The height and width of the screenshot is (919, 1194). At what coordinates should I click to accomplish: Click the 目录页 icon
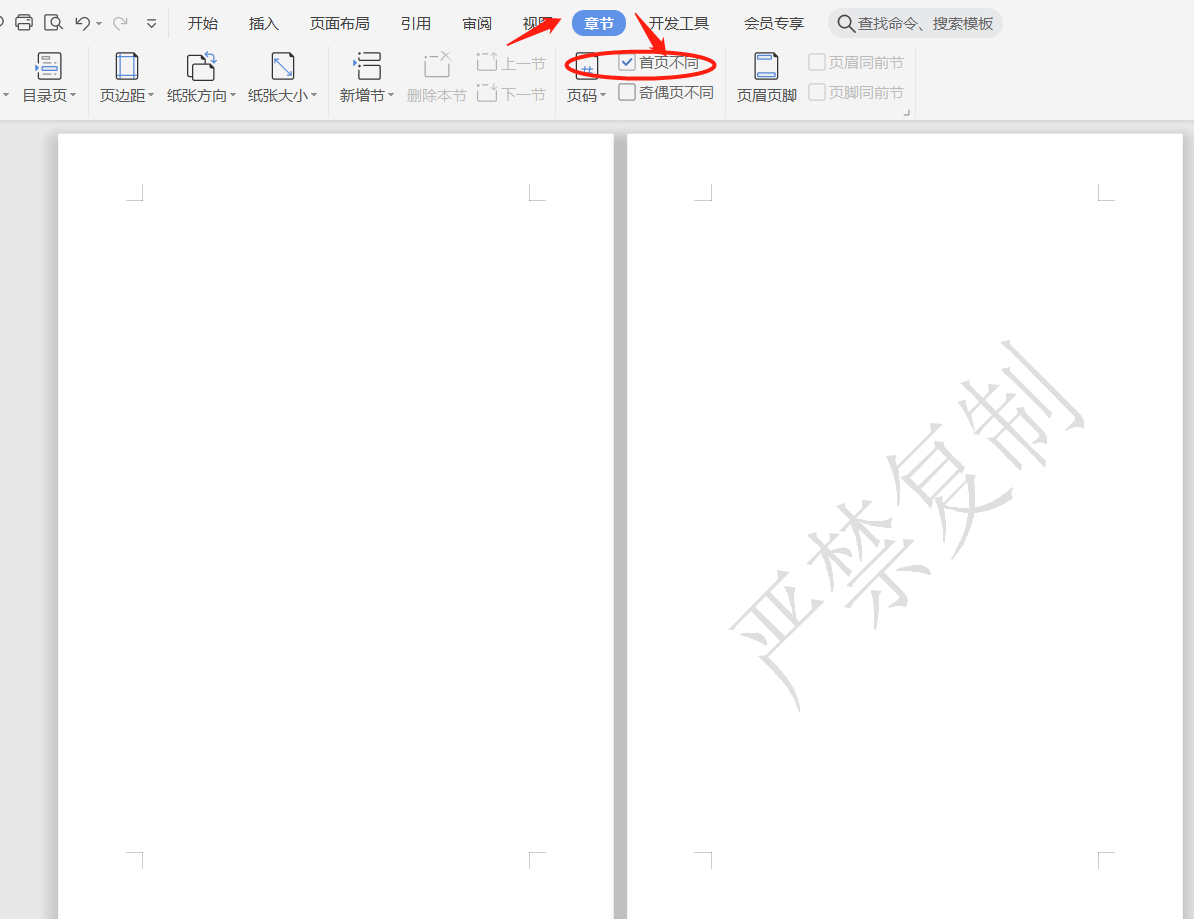click(49, 67)
